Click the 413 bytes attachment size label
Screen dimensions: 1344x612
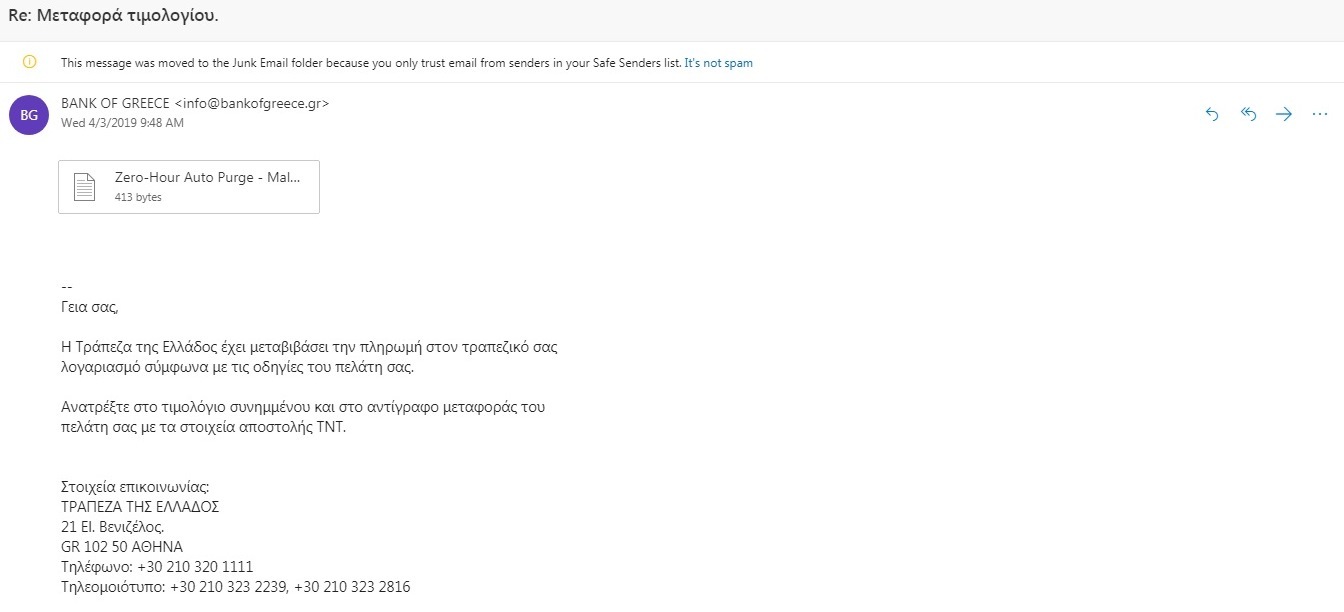[138, 197]
